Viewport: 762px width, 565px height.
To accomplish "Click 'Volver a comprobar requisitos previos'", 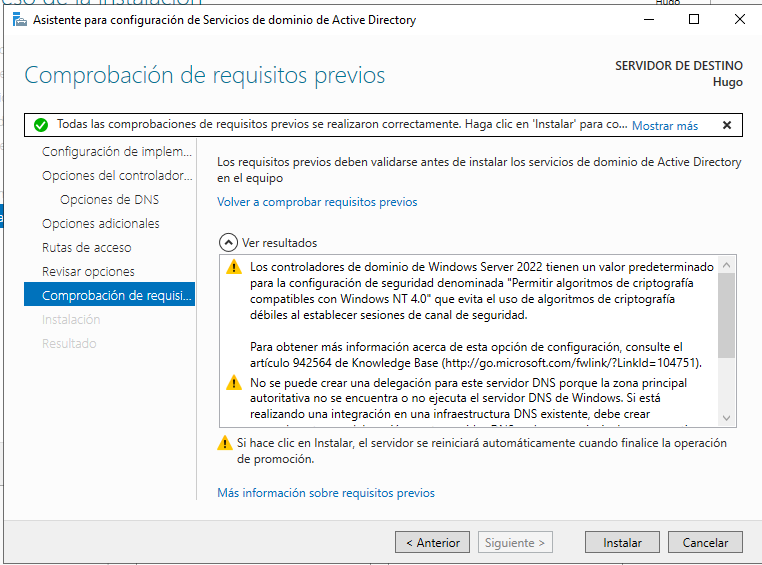I will tap(317, 202).
